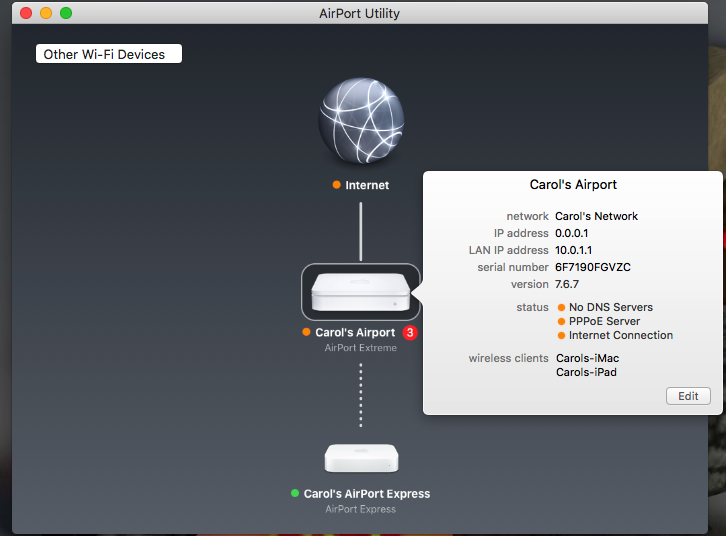Minimize the AirPort Utility window with yellow button

pyautogui.click(x=46, y=13)
